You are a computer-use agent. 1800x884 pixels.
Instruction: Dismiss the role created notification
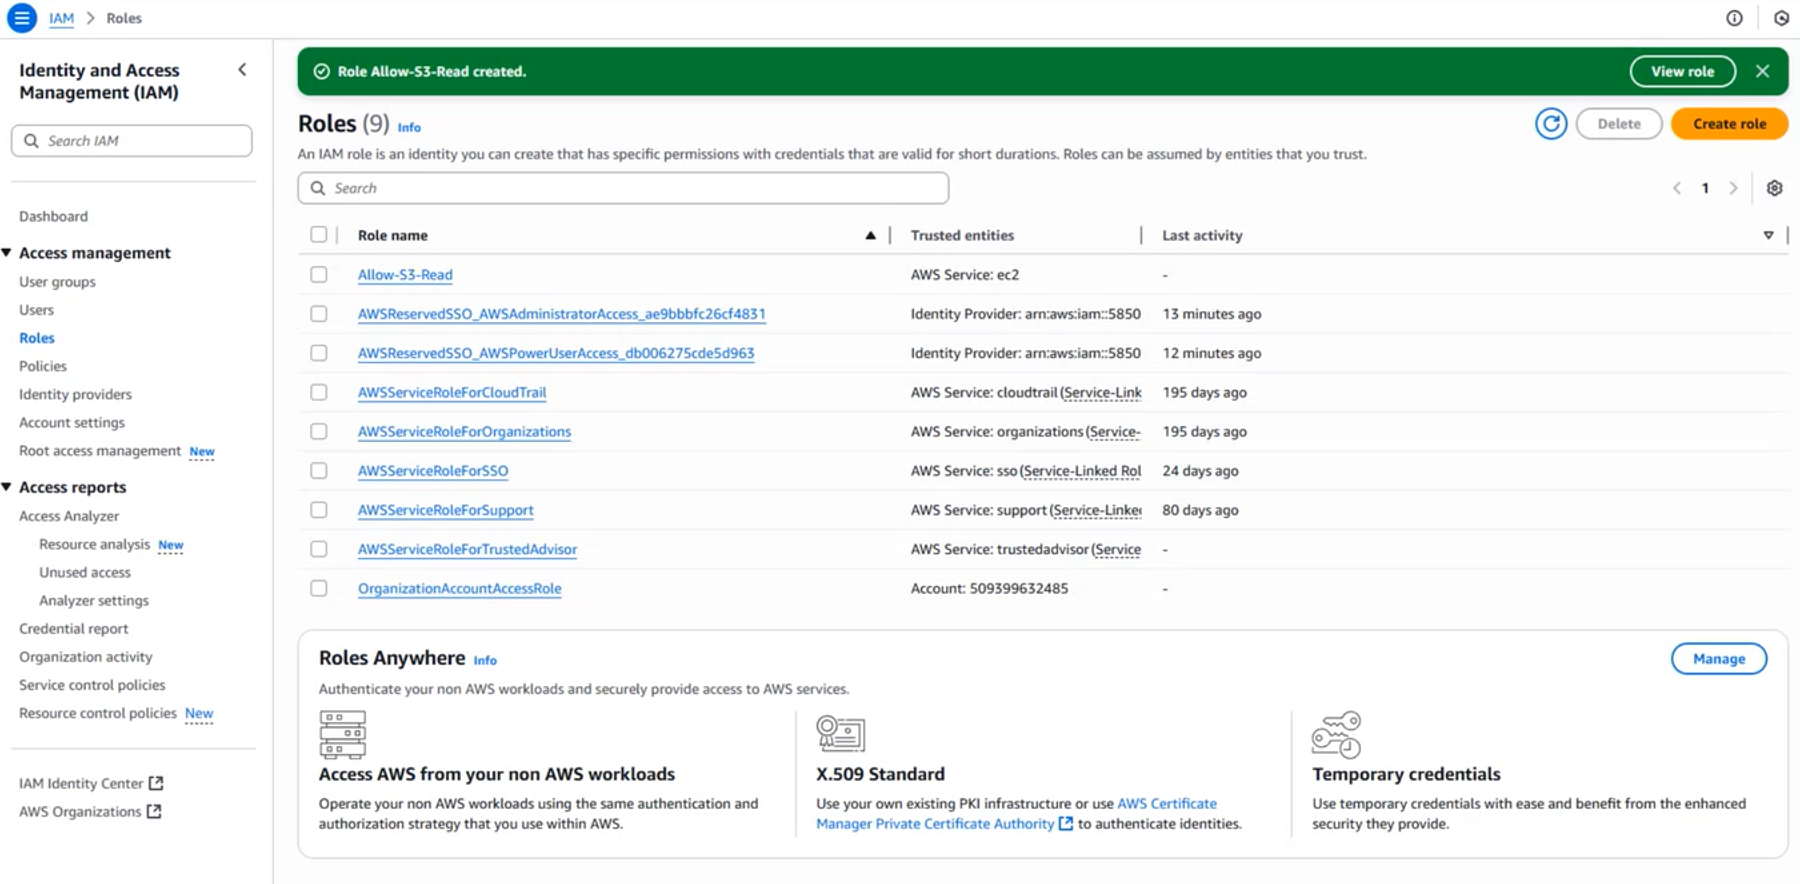coord(1762,71)
